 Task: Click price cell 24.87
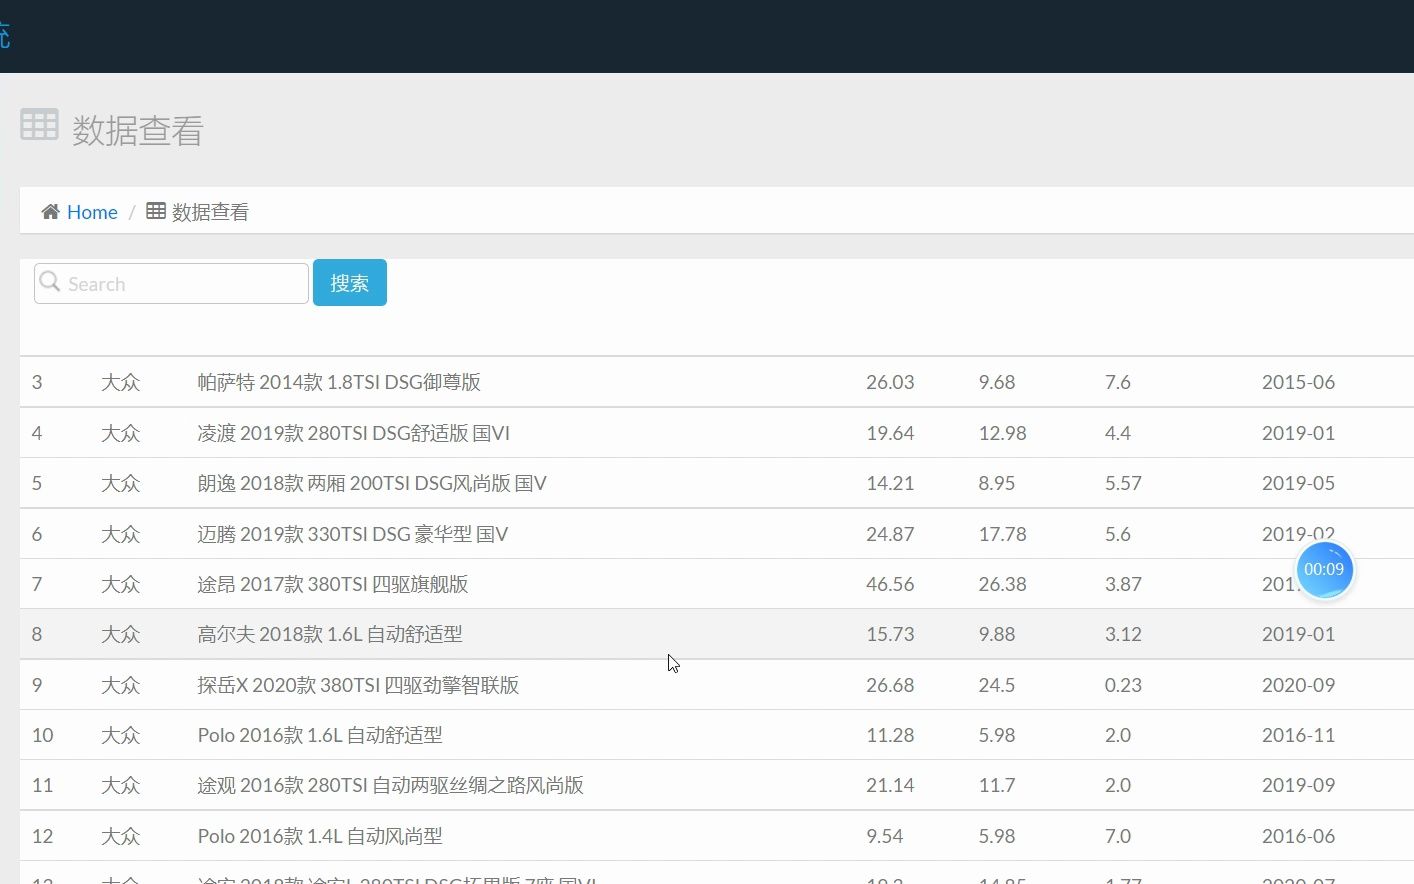pyautogui.click(x=890, y=534)
